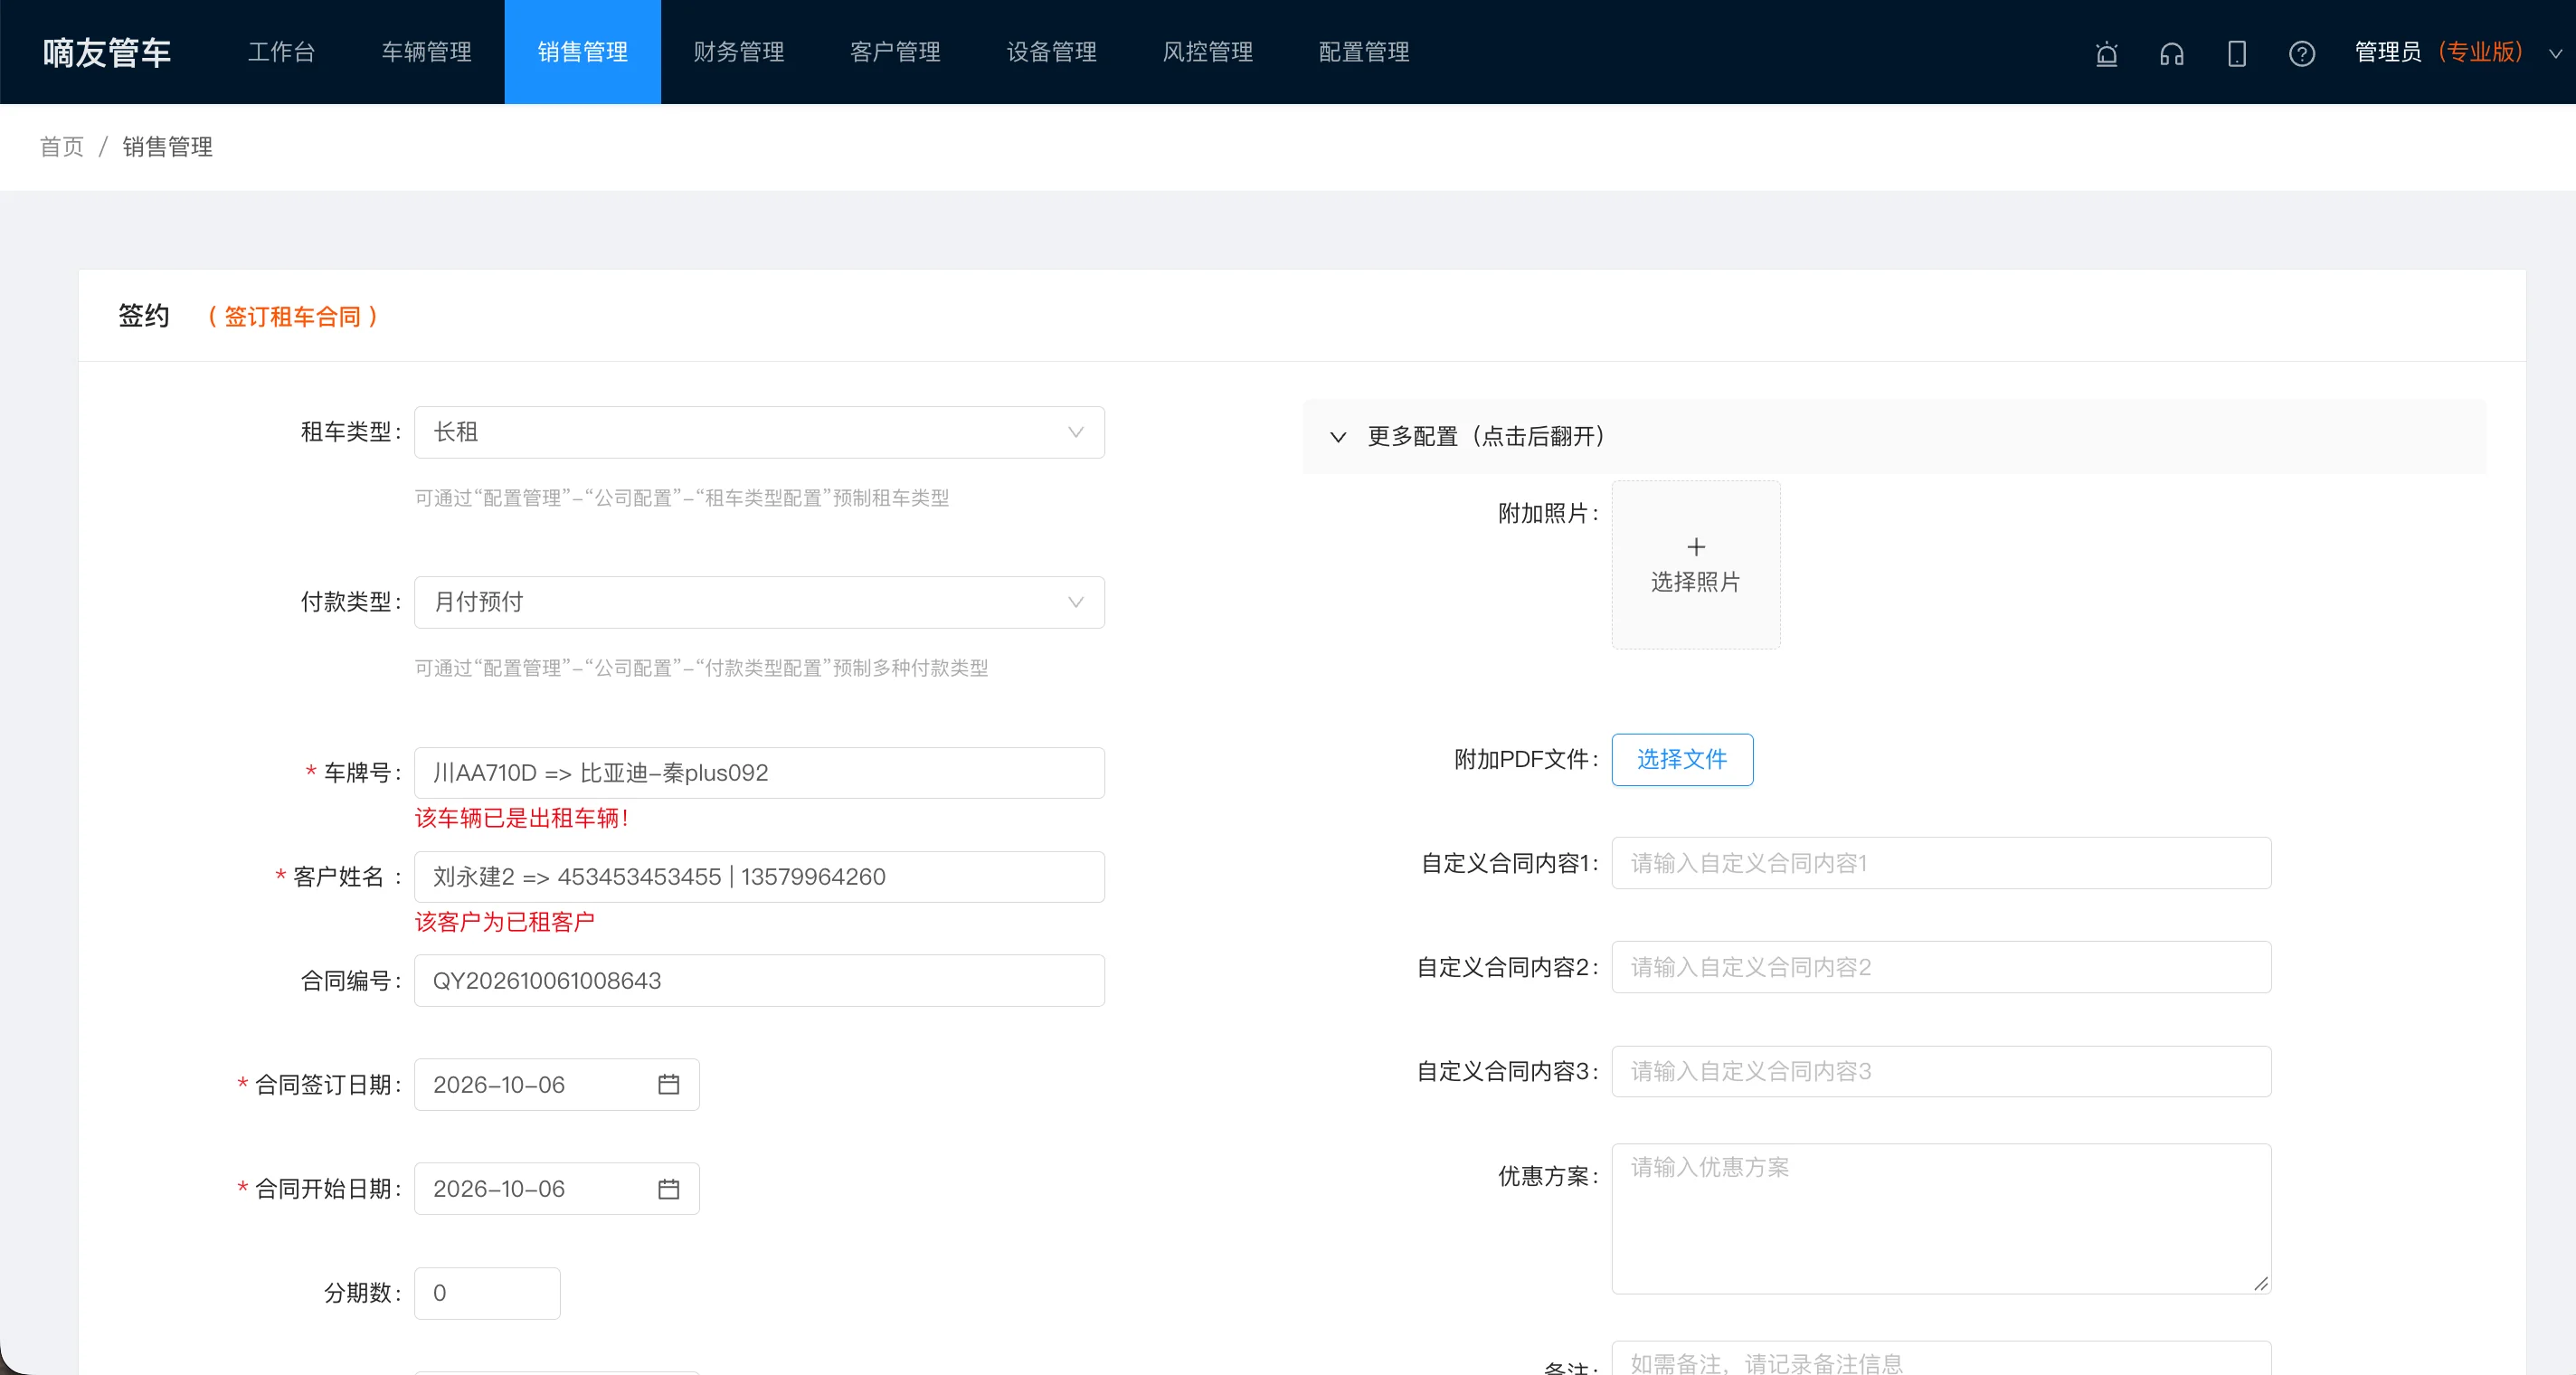The height and width of the screenshot is (1375, 2576).
Task: Click the alarm bell notification icon
Action: pyautogui.click(x=2106, y=53)
